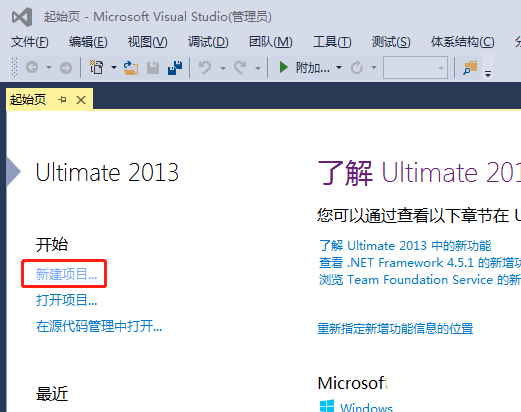Click the Undo arrow icon
The image size is (521, 412).
click(x=205, y=68)
